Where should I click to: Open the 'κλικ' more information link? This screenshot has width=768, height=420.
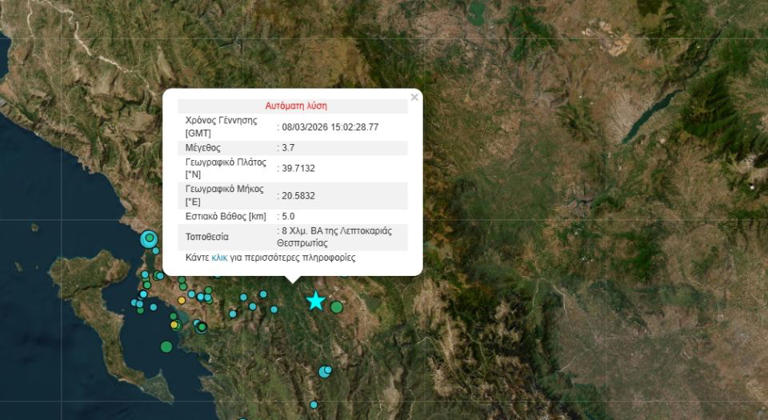pyautogui.click(x=219, y=257)
